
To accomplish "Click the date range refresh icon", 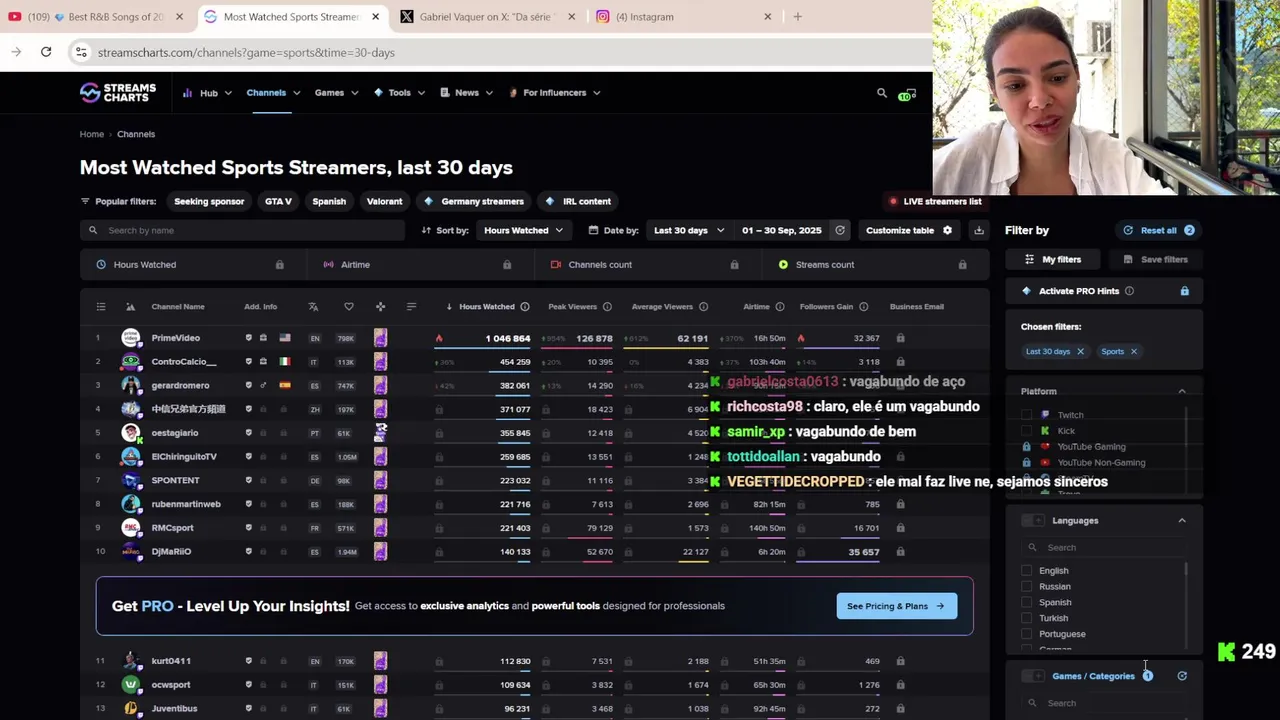I will pyautogui.click(x=840, y=230).
